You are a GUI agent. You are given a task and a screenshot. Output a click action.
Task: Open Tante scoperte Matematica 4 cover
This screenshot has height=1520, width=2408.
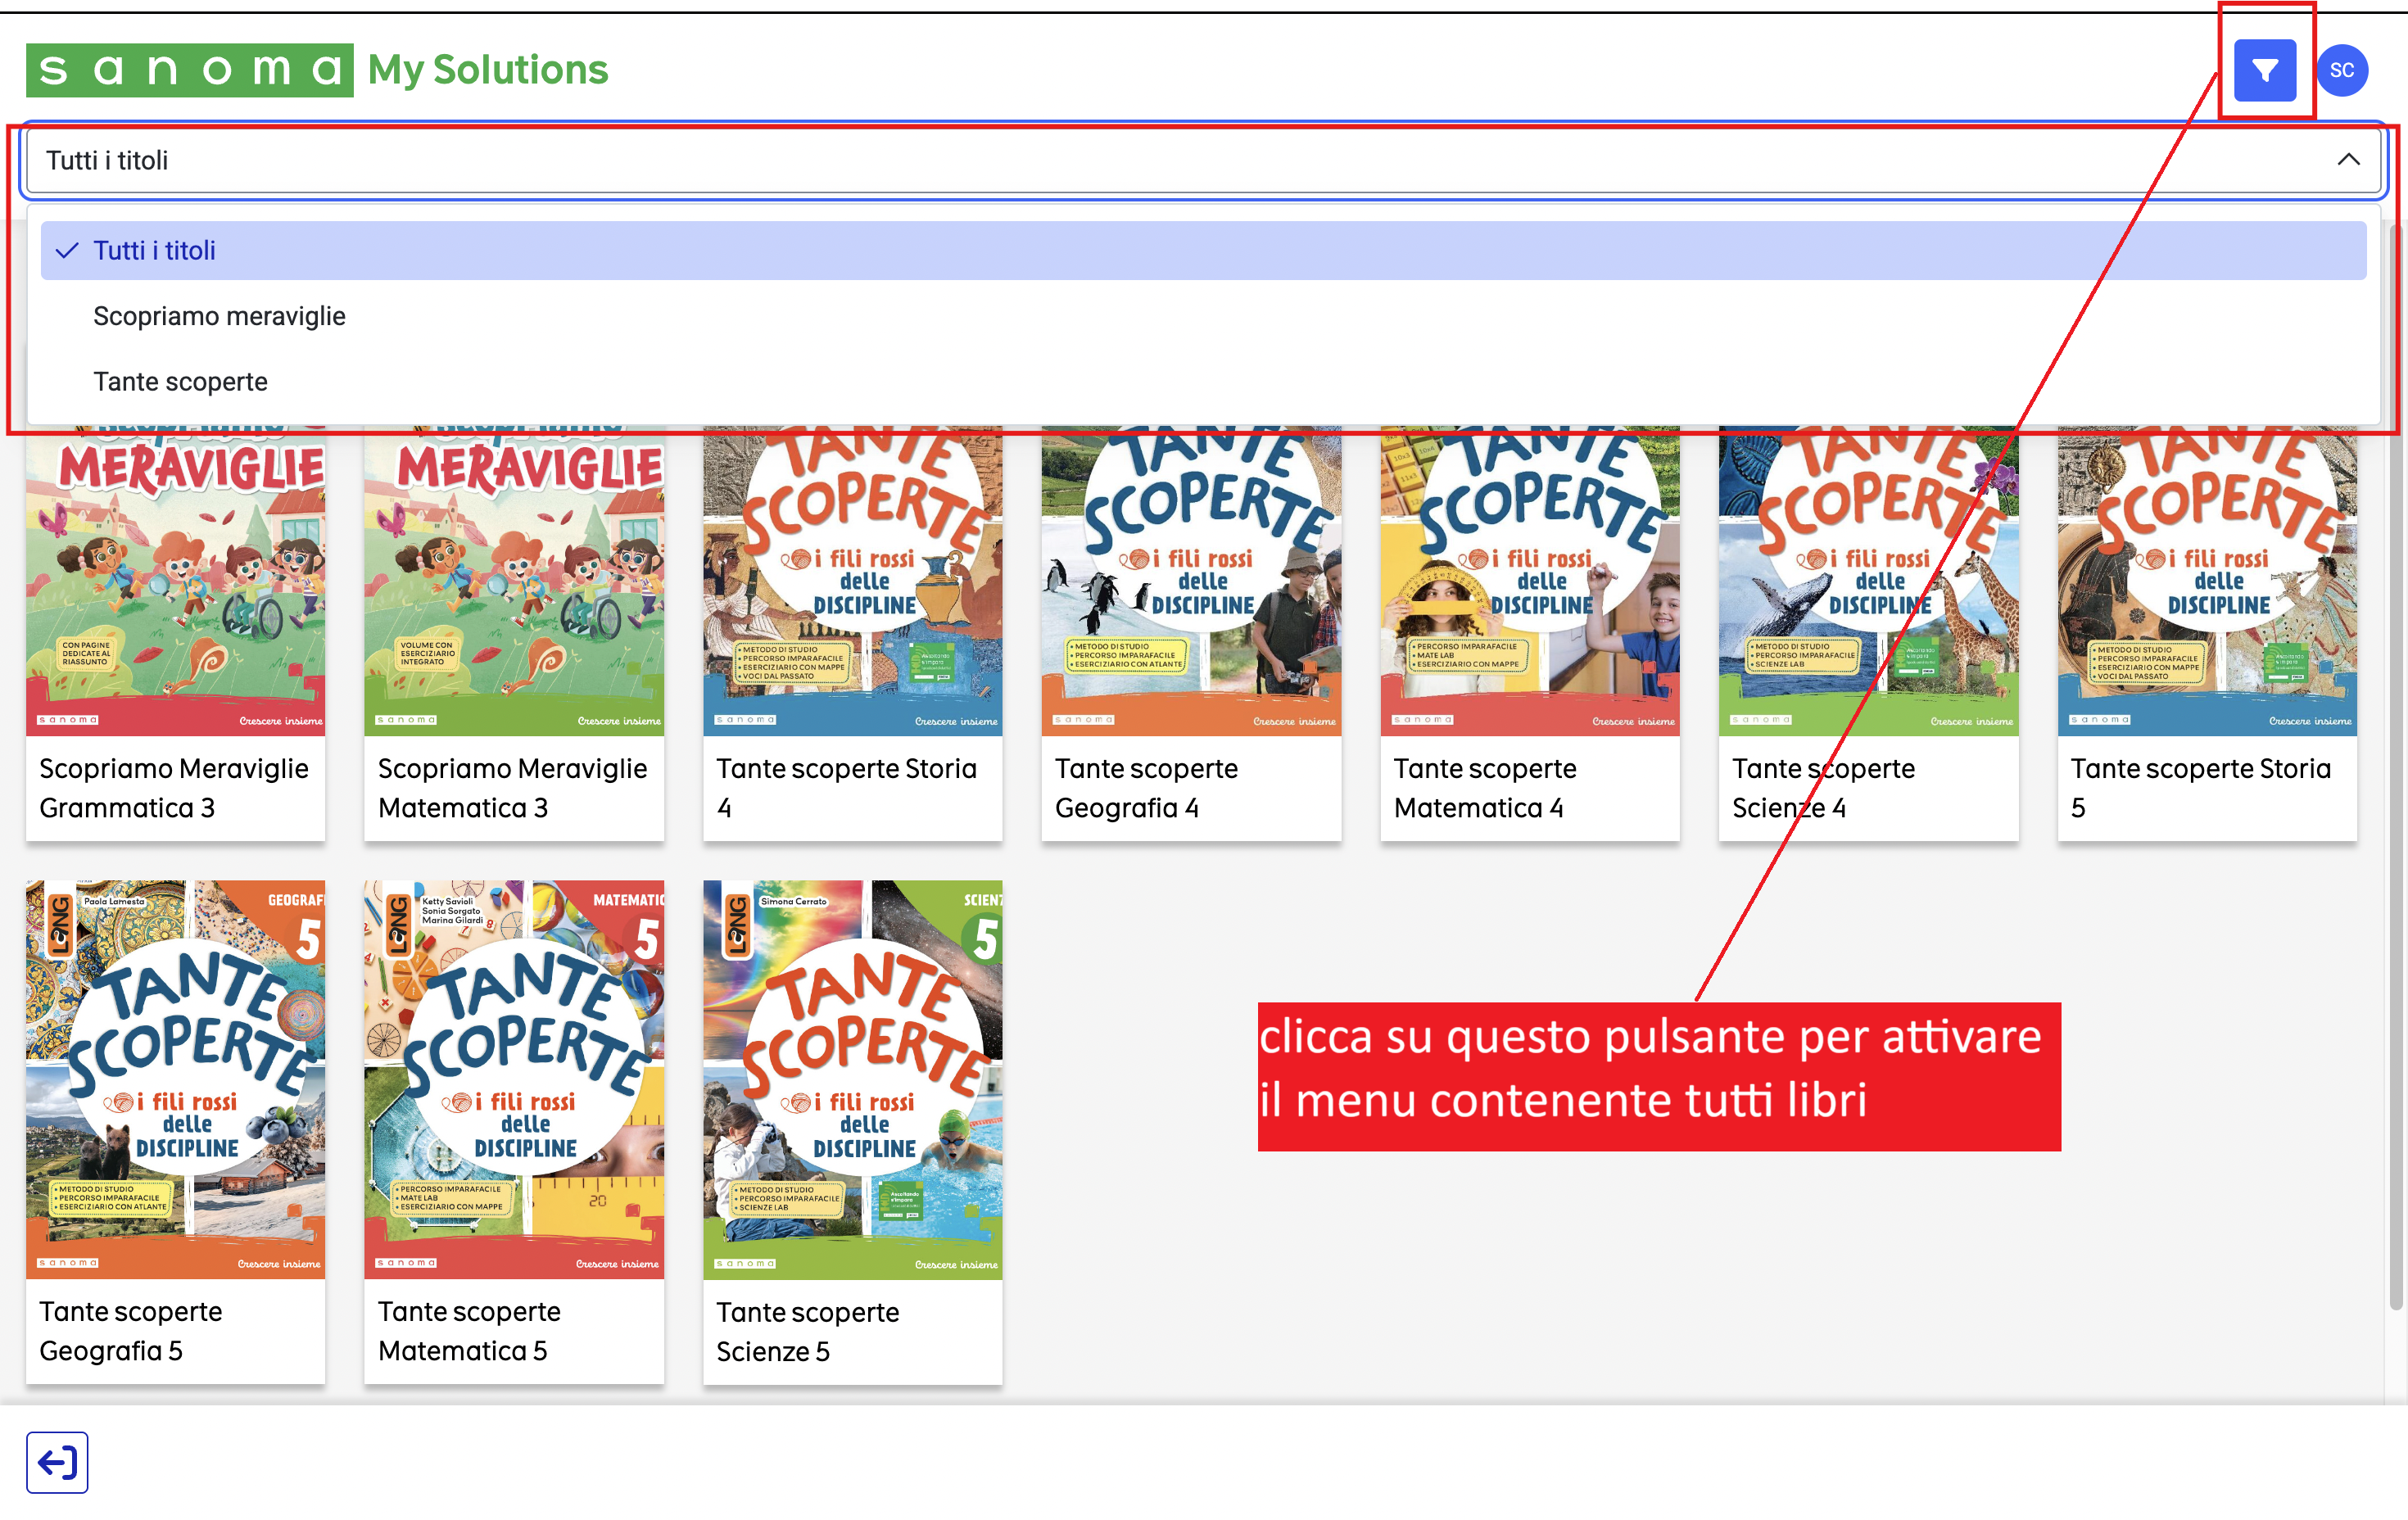coord(1529,581)
